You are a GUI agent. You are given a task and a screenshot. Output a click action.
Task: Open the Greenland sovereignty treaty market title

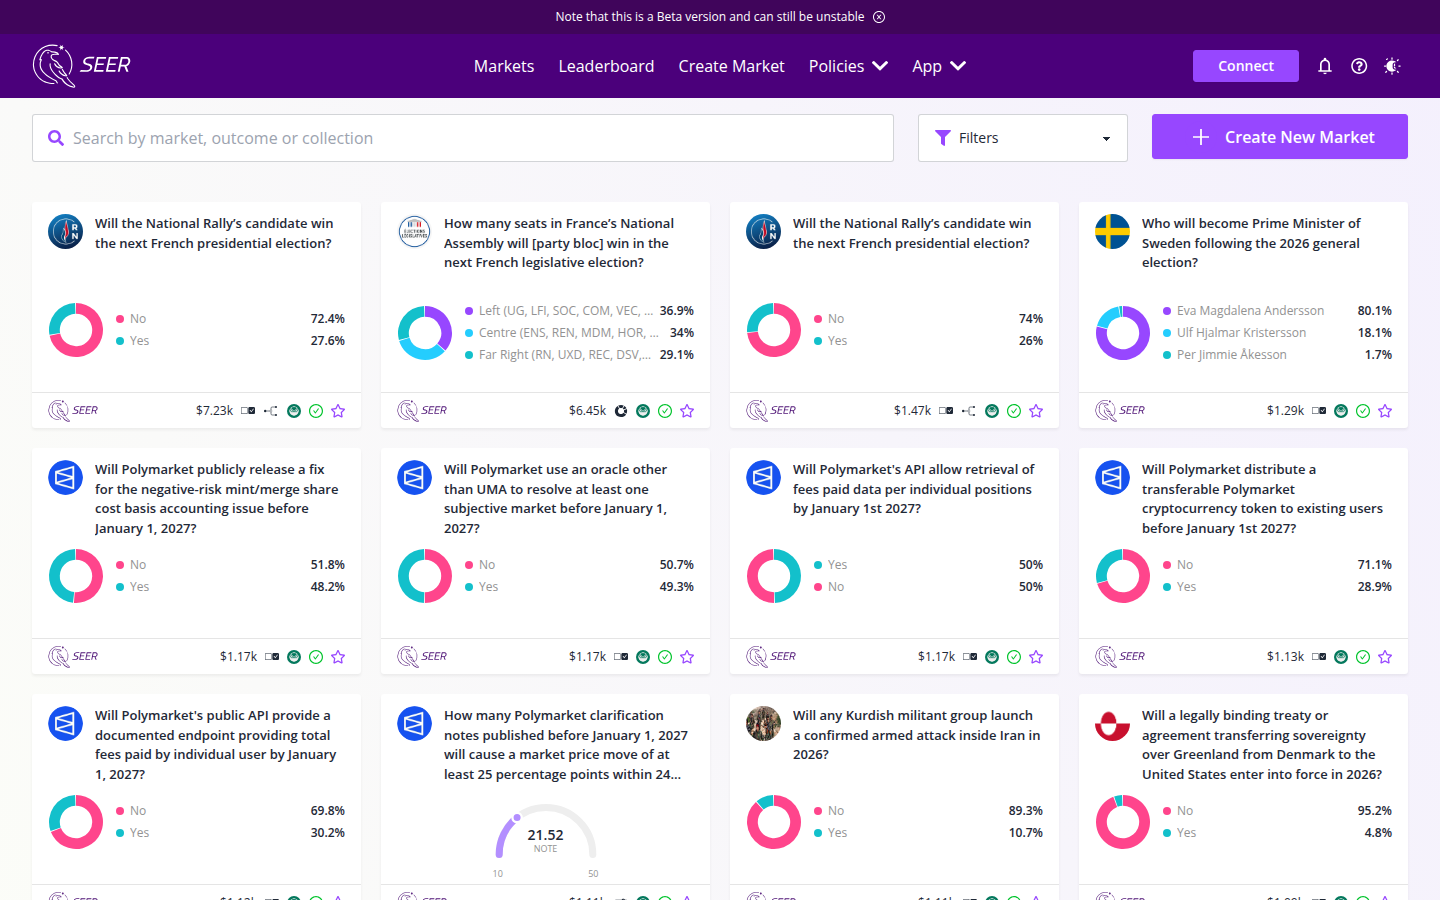coord(1262,745)
